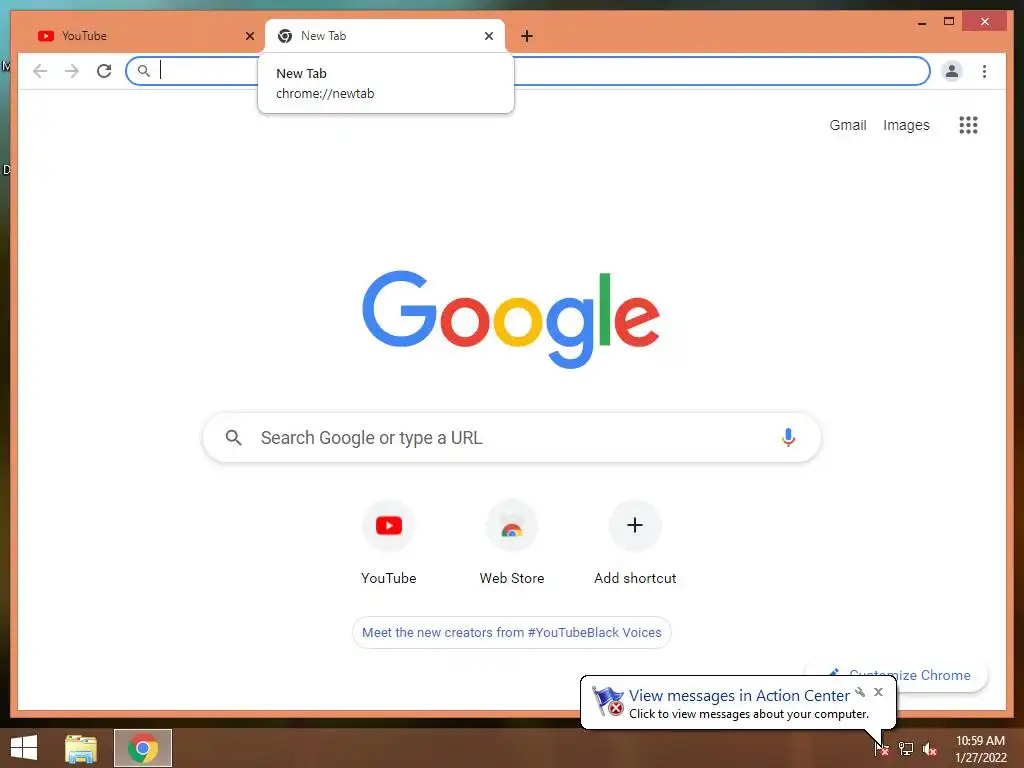Click View messages in Action Center notification

739,696
